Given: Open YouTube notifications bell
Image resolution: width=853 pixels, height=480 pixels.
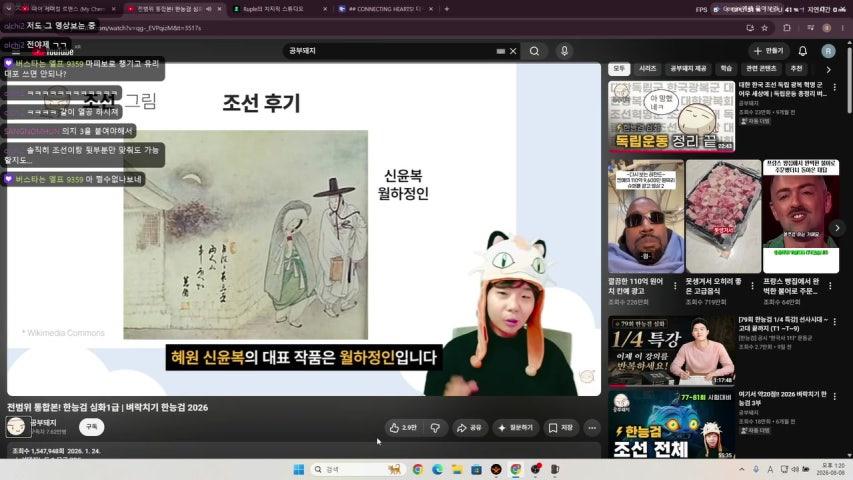Looking at the screenshot, I should click(802, 51).
